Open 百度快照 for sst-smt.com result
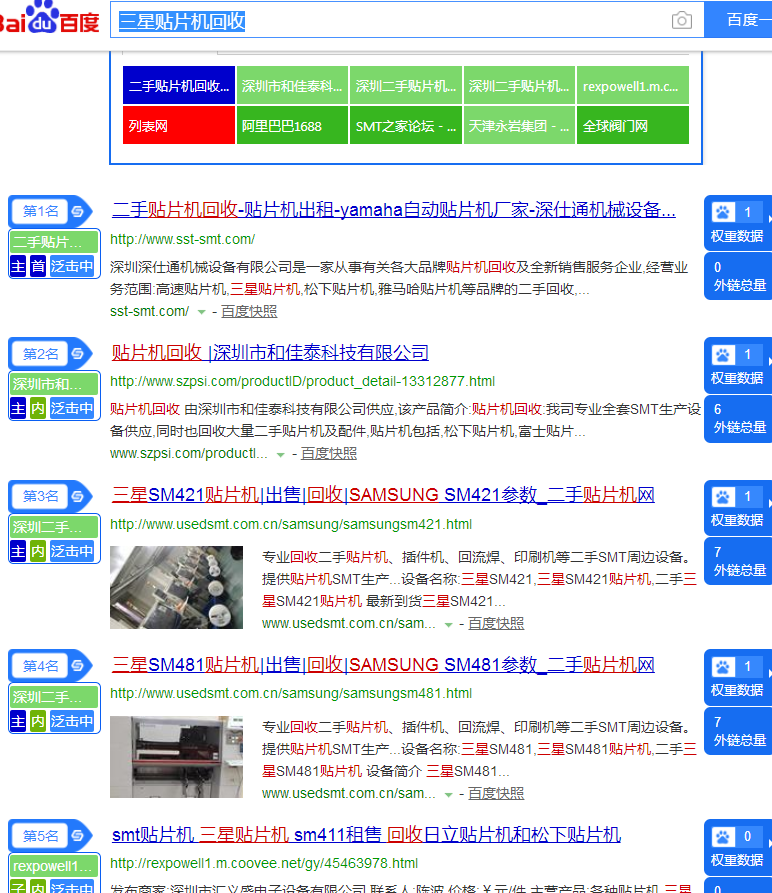 click(x=249, y=312)
